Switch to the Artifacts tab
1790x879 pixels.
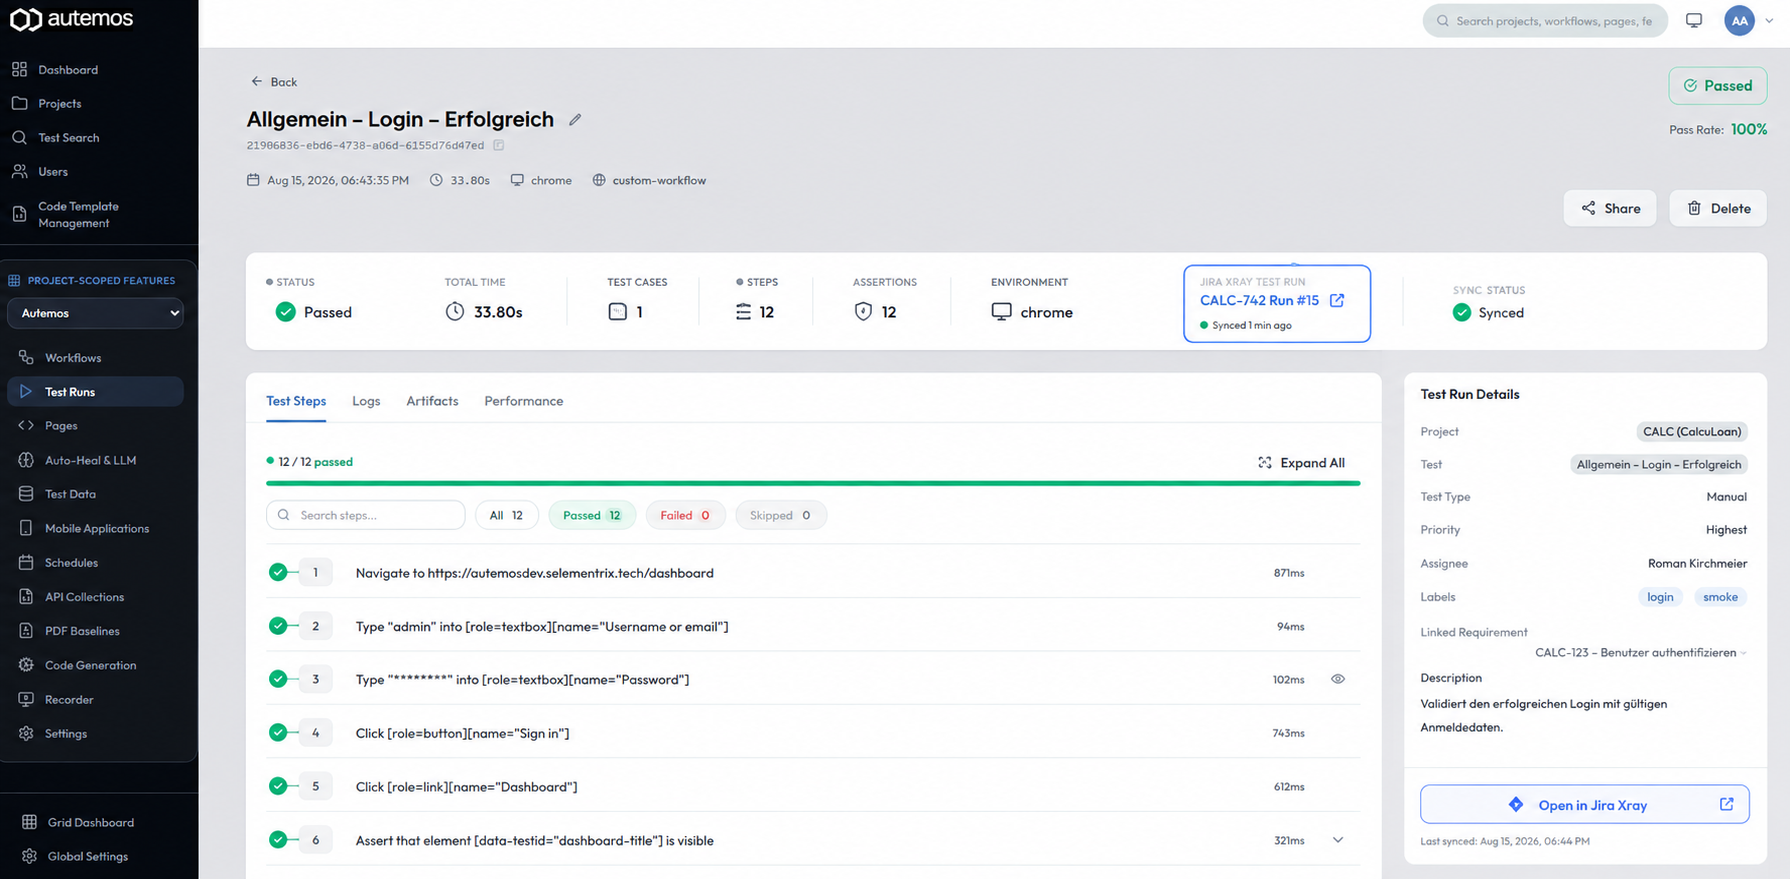(x=432, y=401)
